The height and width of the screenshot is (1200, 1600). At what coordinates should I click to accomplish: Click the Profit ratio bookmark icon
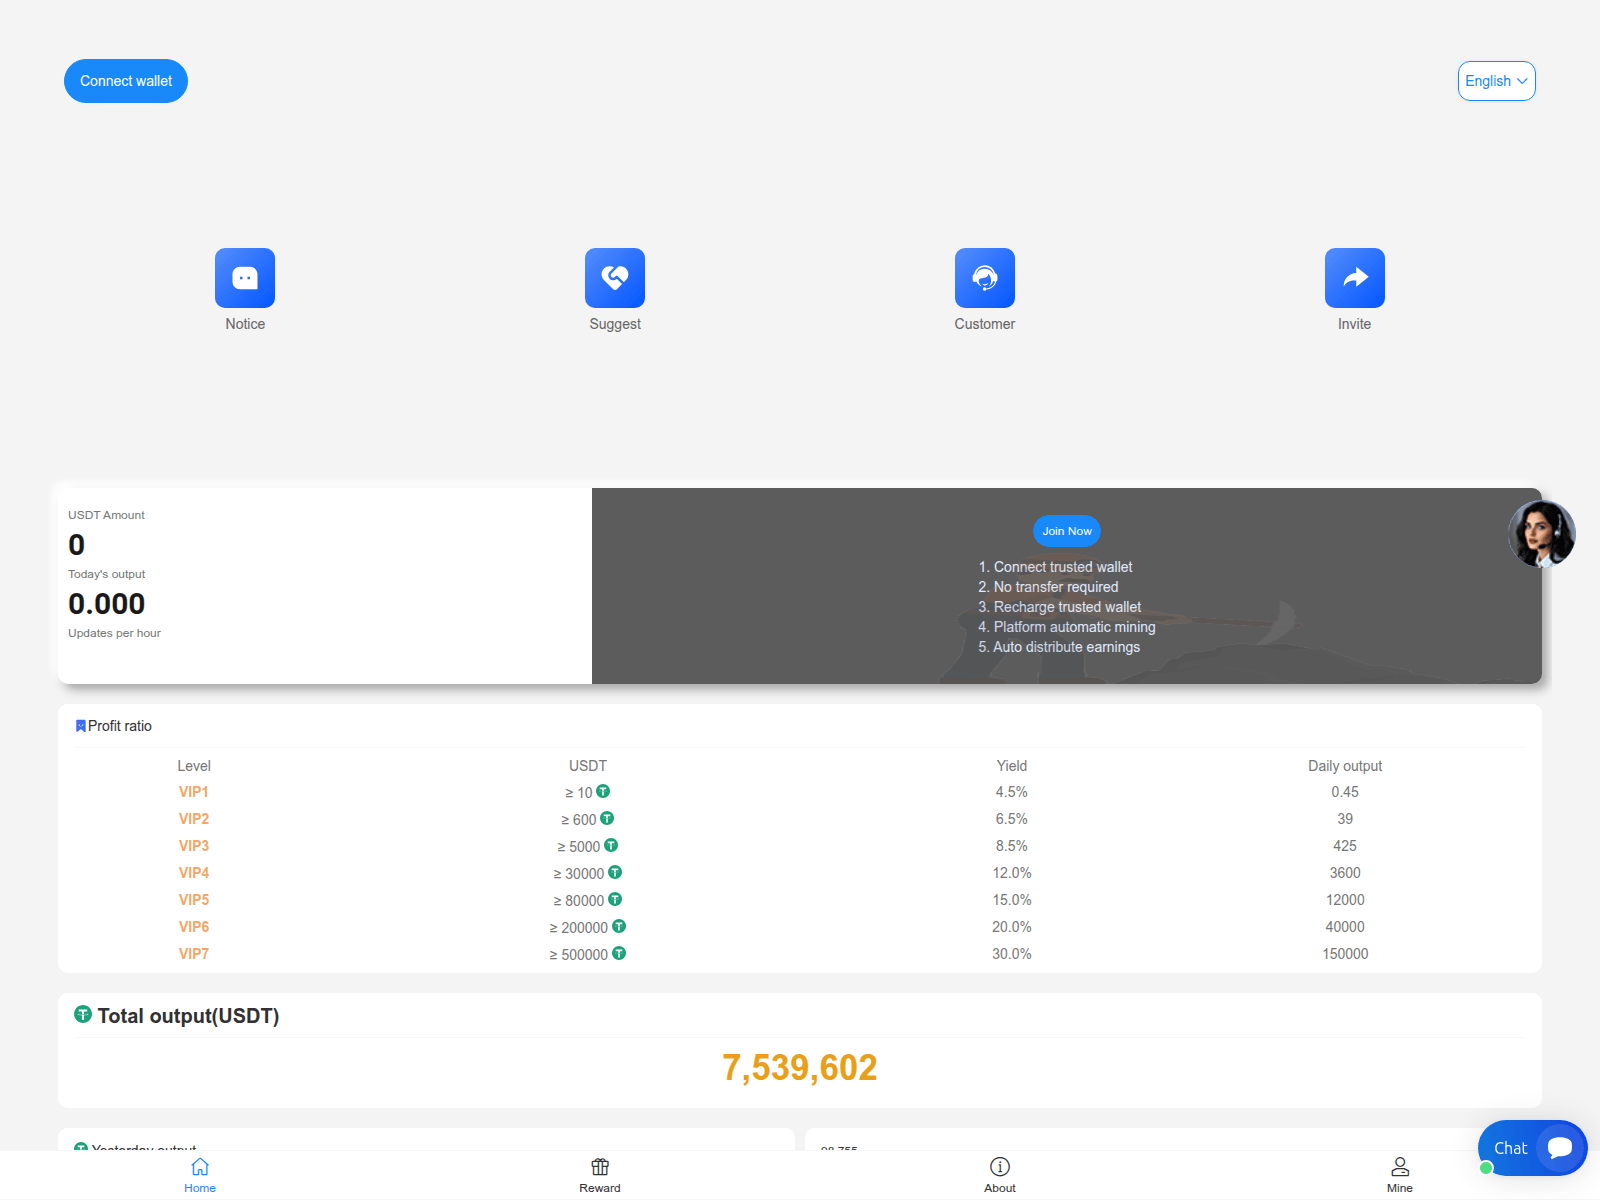(x=80, y=725)
